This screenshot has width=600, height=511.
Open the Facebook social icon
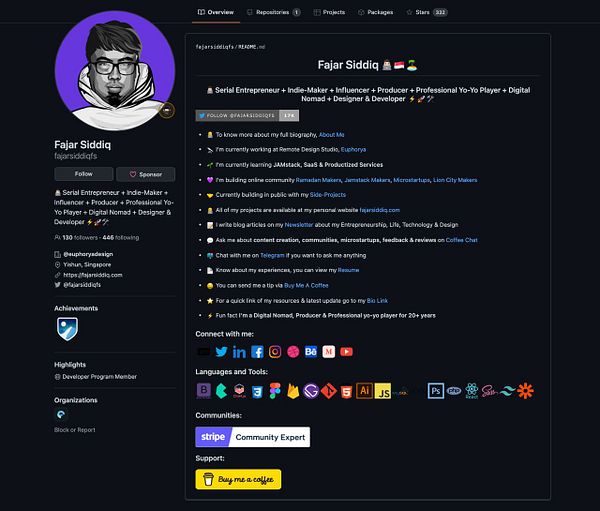point(257,351)
